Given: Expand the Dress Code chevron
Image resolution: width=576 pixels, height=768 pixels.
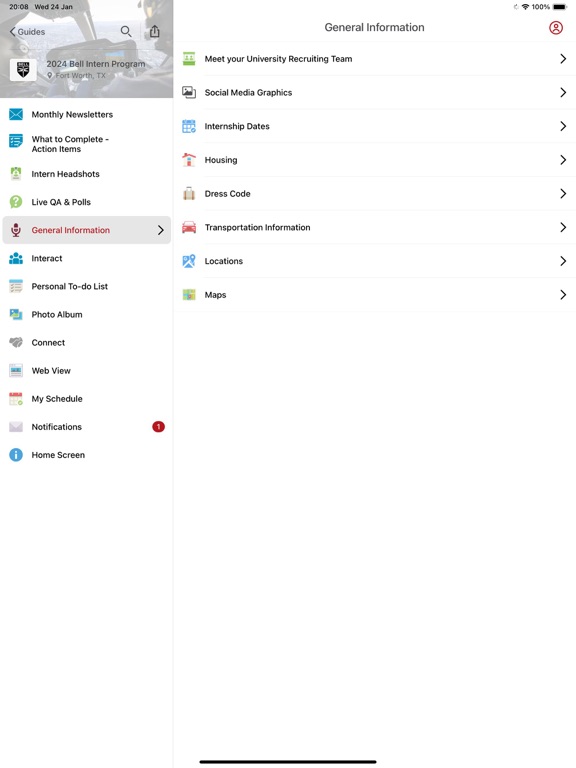Looking at the screenshot, I should click(563, 193).
